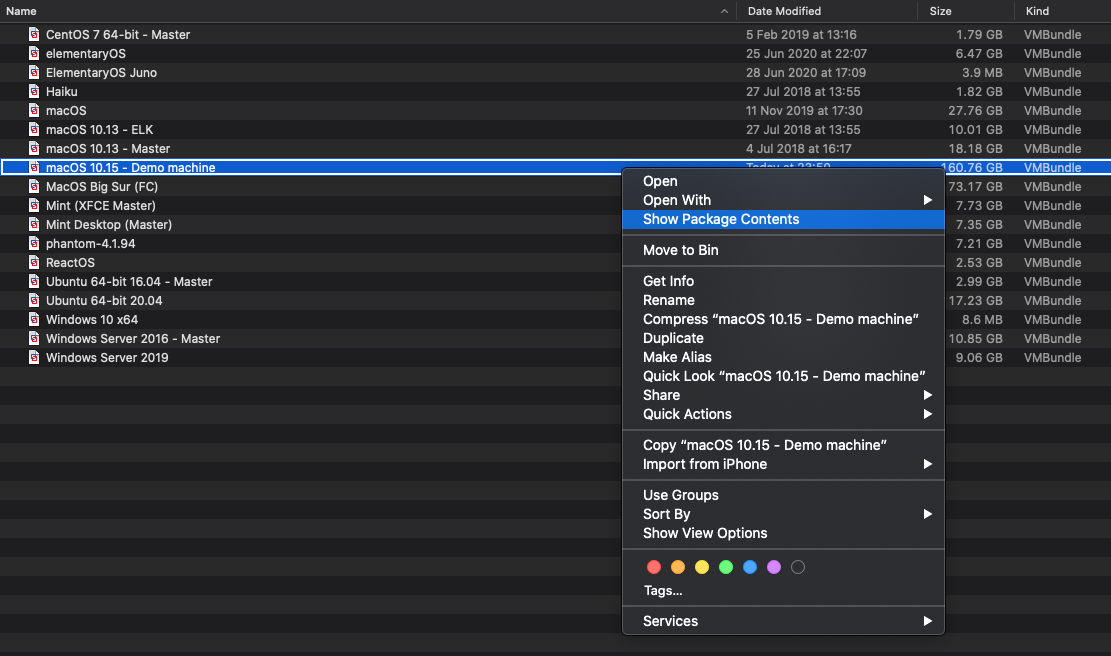Apply the red tag color
Screen dimensions: 1111x656
(654, 567)
